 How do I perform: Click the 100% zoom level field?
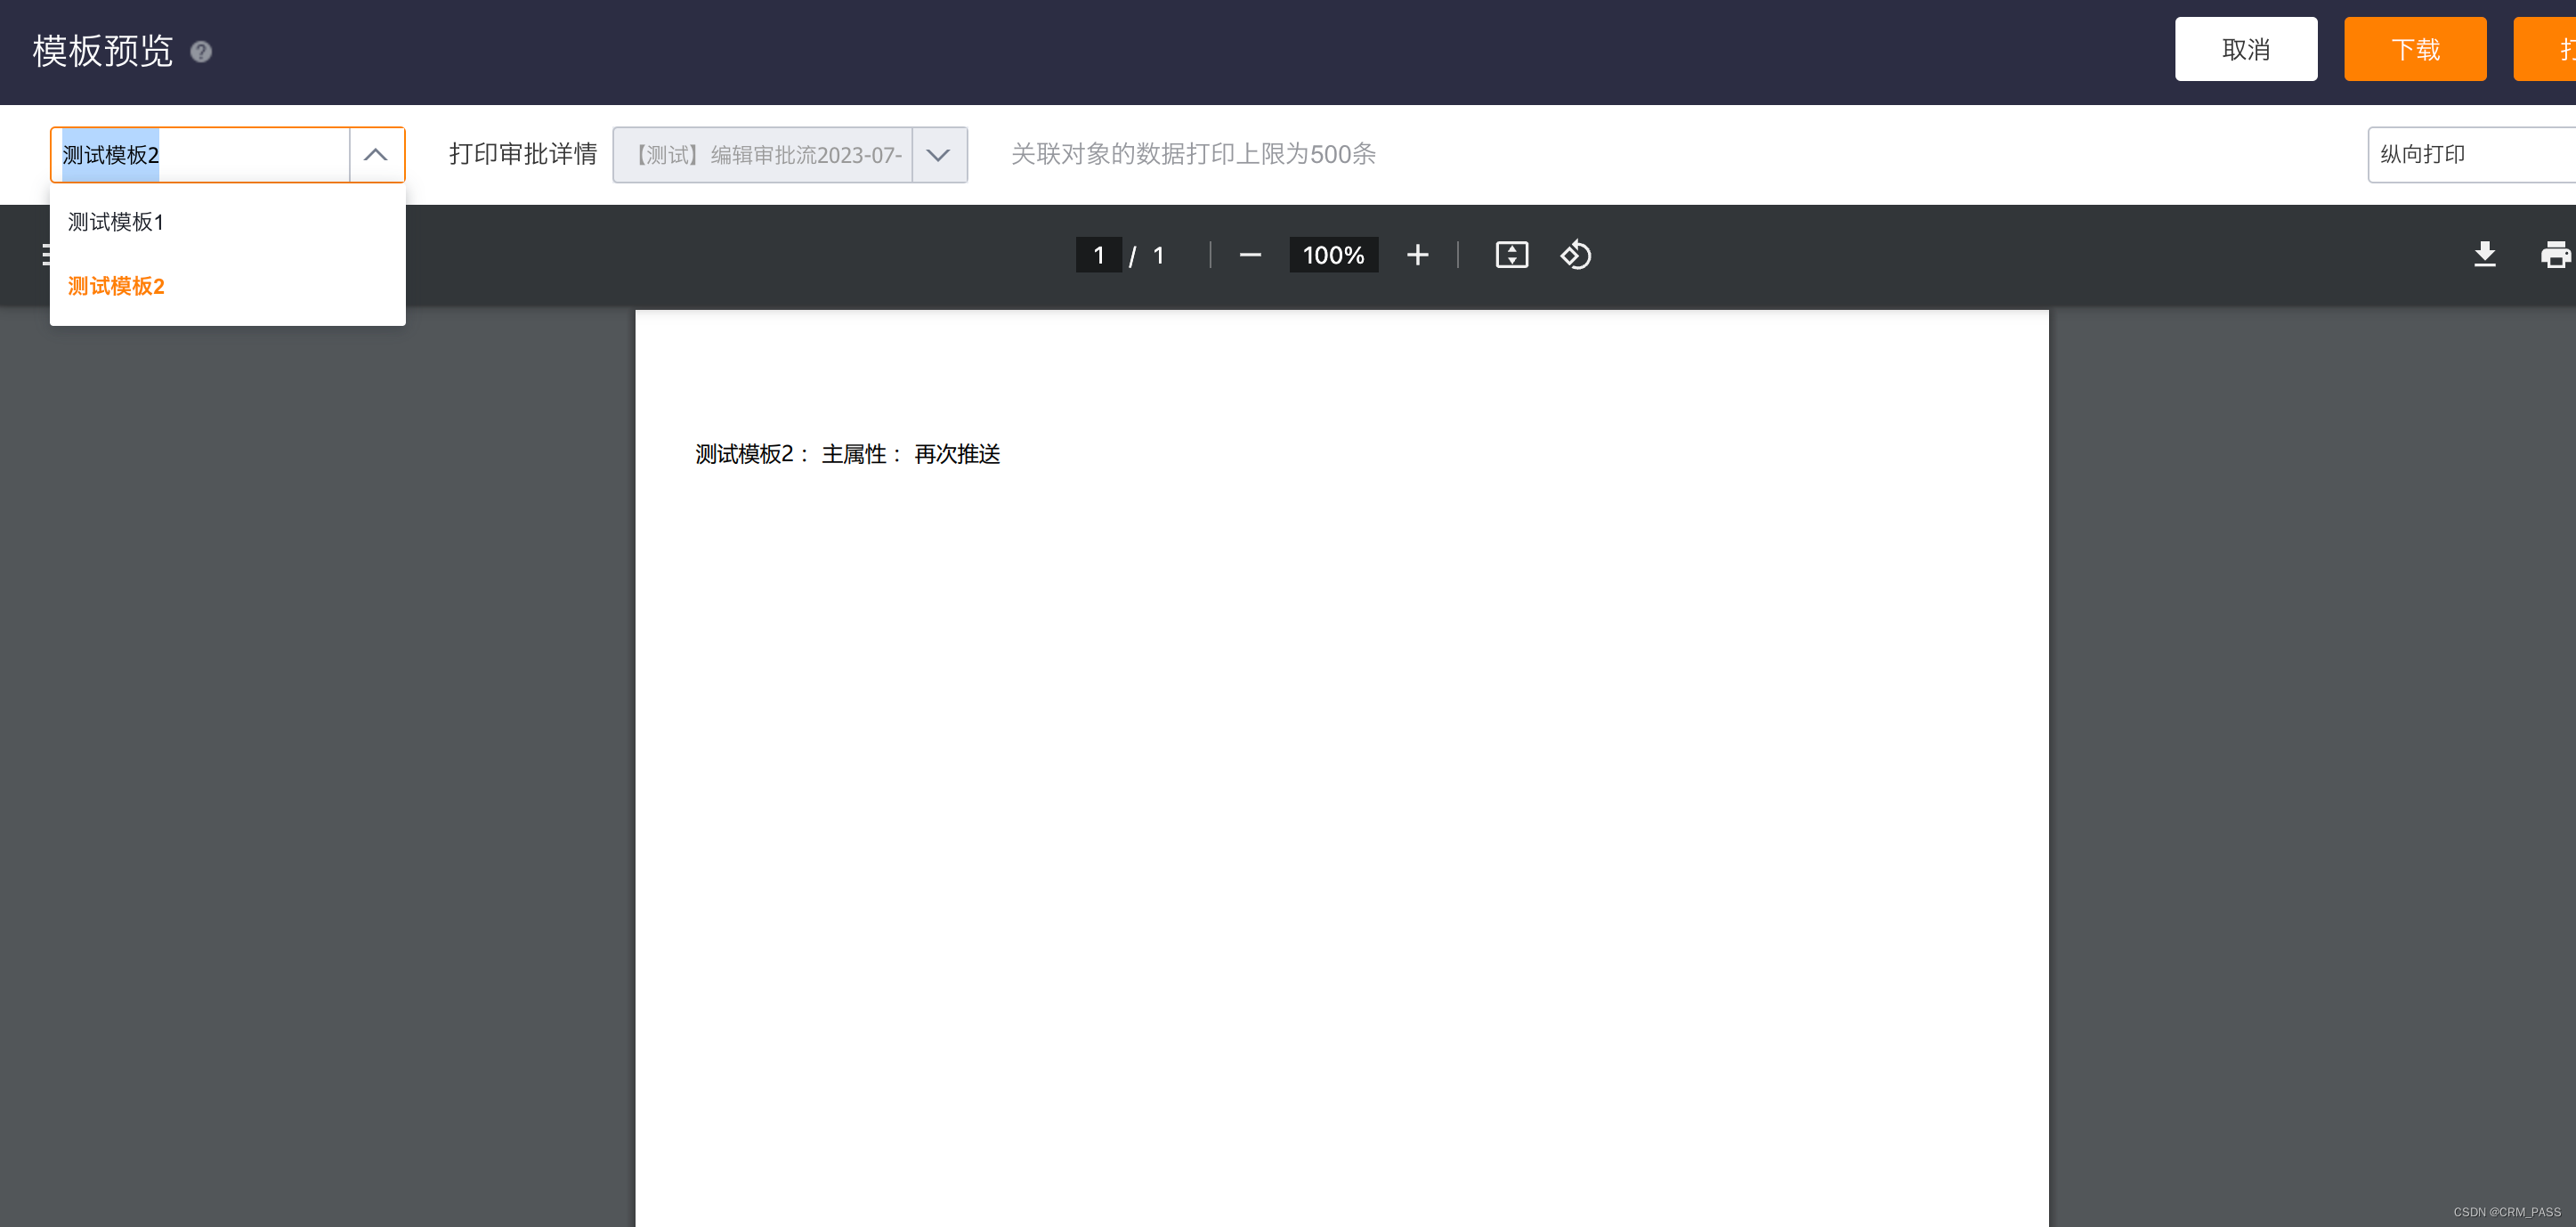point(1333,256)
